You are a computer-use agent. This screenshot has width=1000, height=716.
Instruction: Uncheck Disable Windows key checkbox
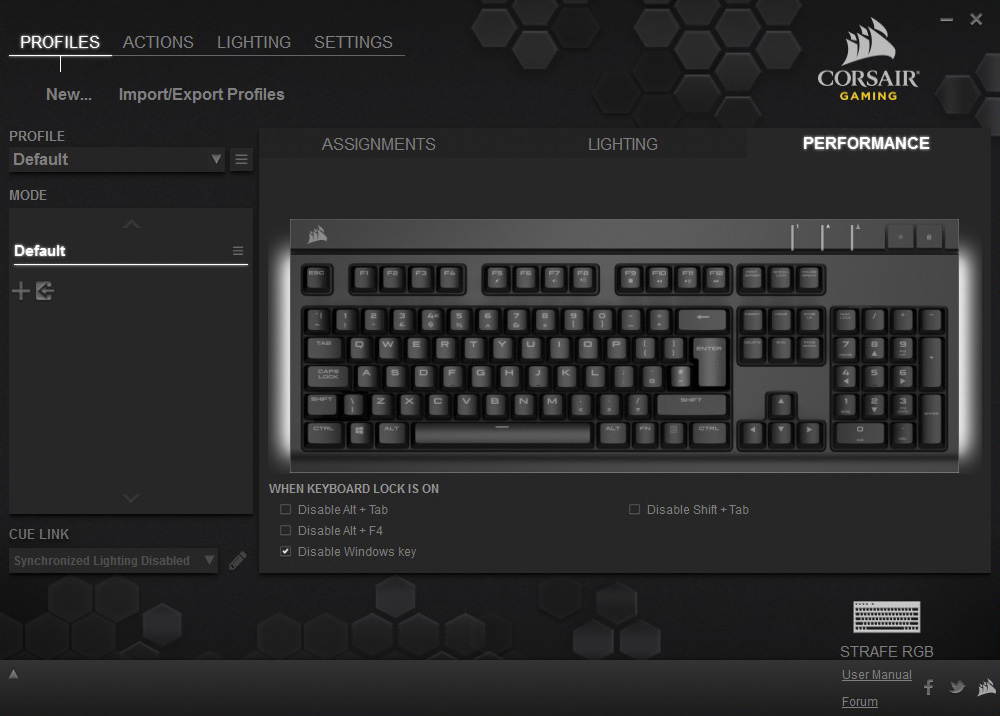286,552
